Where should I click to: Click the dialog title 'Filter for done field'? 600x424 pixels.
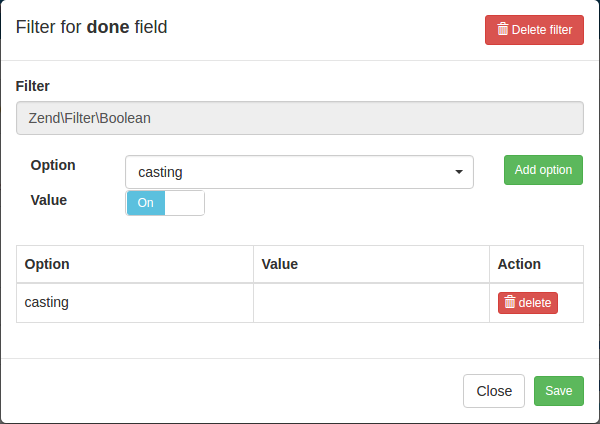(x=91, y=27)
